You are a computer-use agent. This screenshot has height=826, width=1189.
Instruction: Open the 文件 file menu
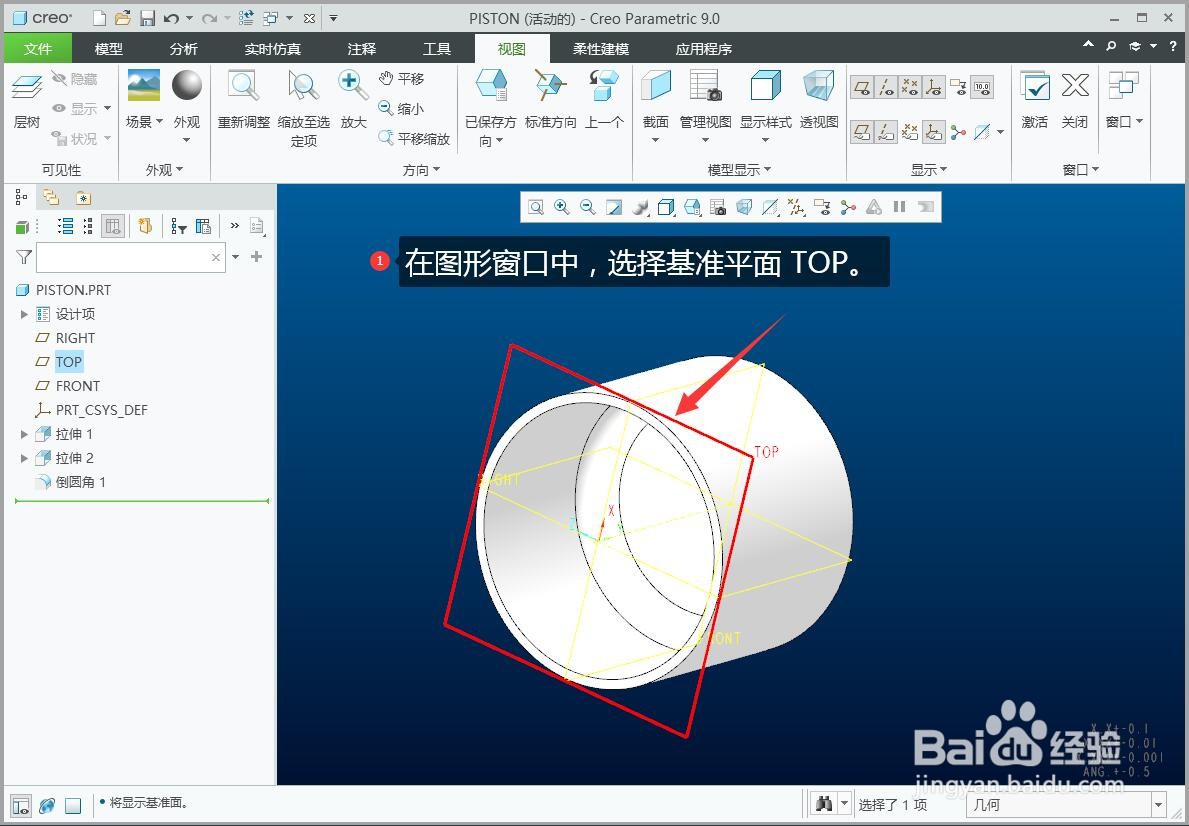(x=38, y=49)
